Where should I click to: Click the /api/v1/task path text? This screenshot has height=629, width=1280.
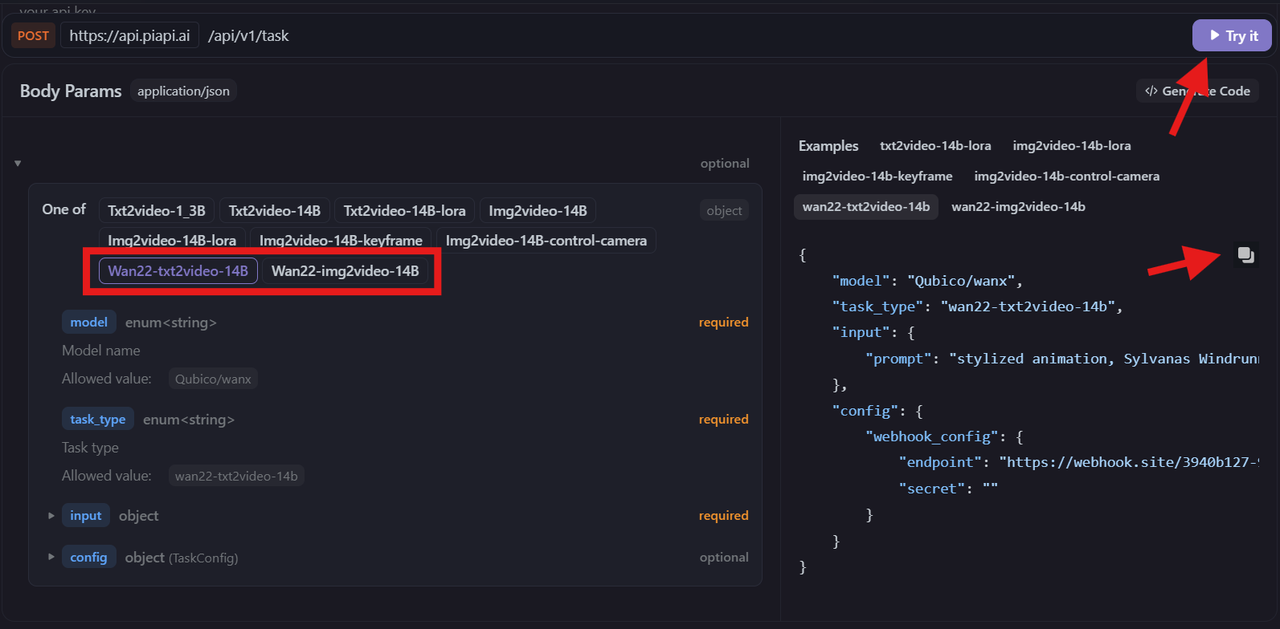tap(248, 36)
